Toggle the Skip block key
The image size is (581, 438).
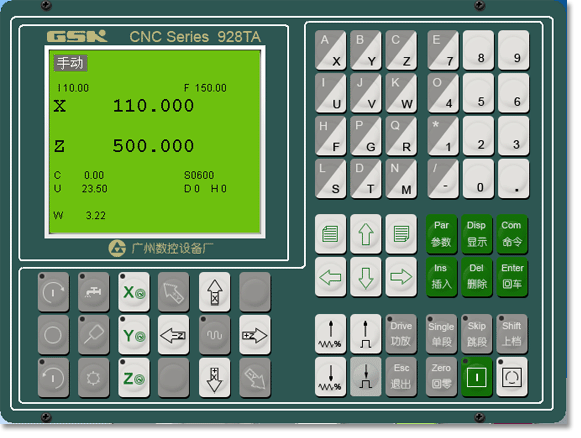point(477,334)
